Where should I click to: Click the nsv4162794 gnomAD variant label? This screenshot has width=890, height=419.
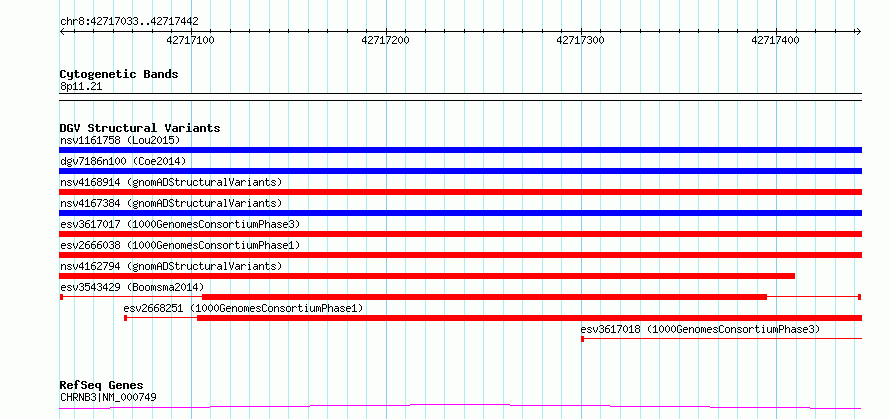click(x=171, y=266)
